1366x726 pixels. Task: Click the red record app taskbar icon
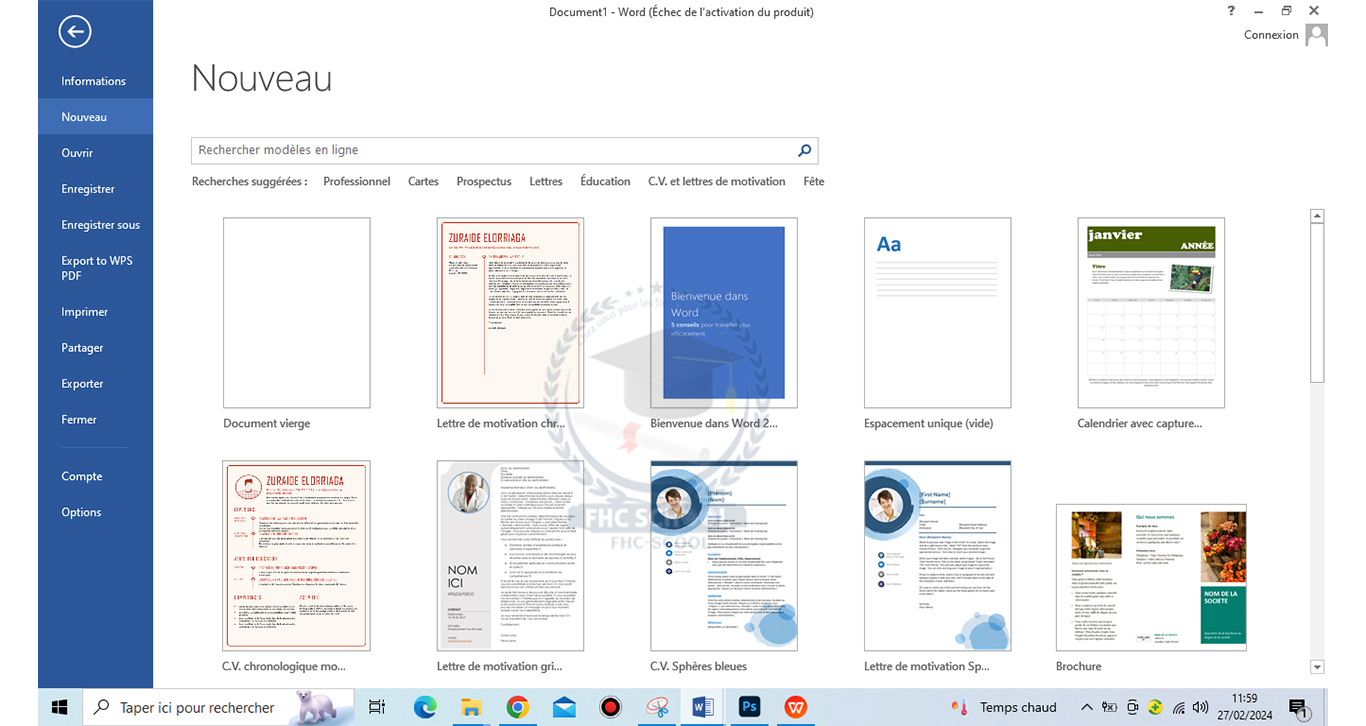[611, 707]
